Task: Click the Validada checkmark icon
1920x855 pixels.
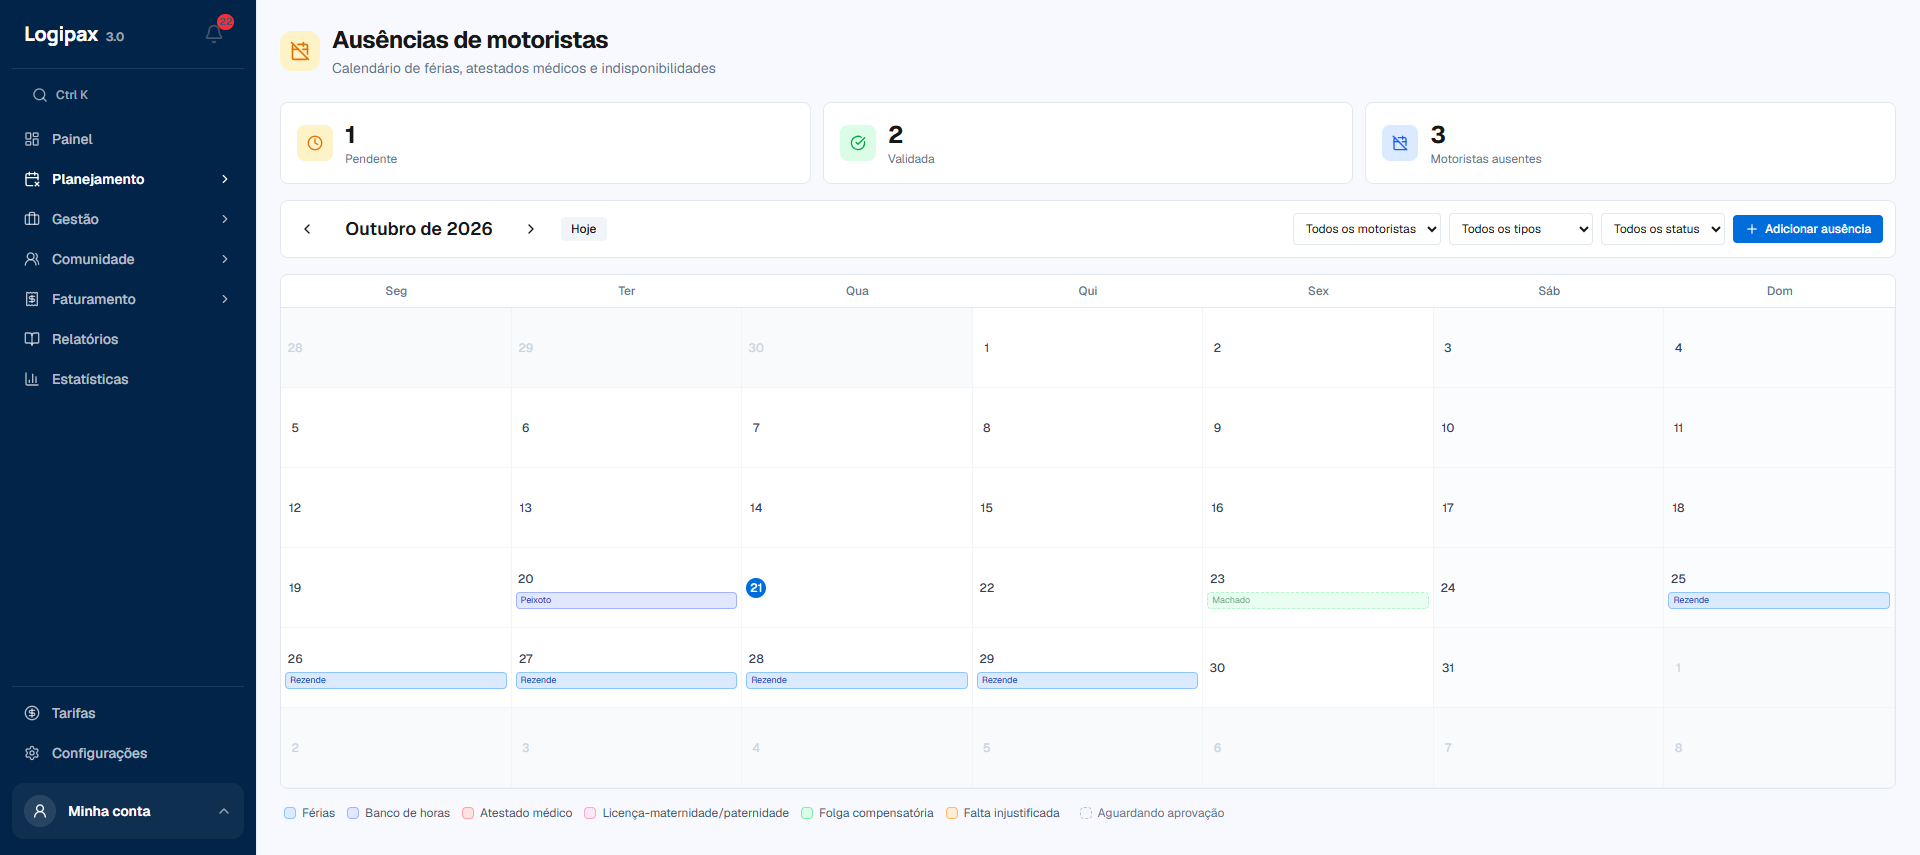Action: coord(858,143)
